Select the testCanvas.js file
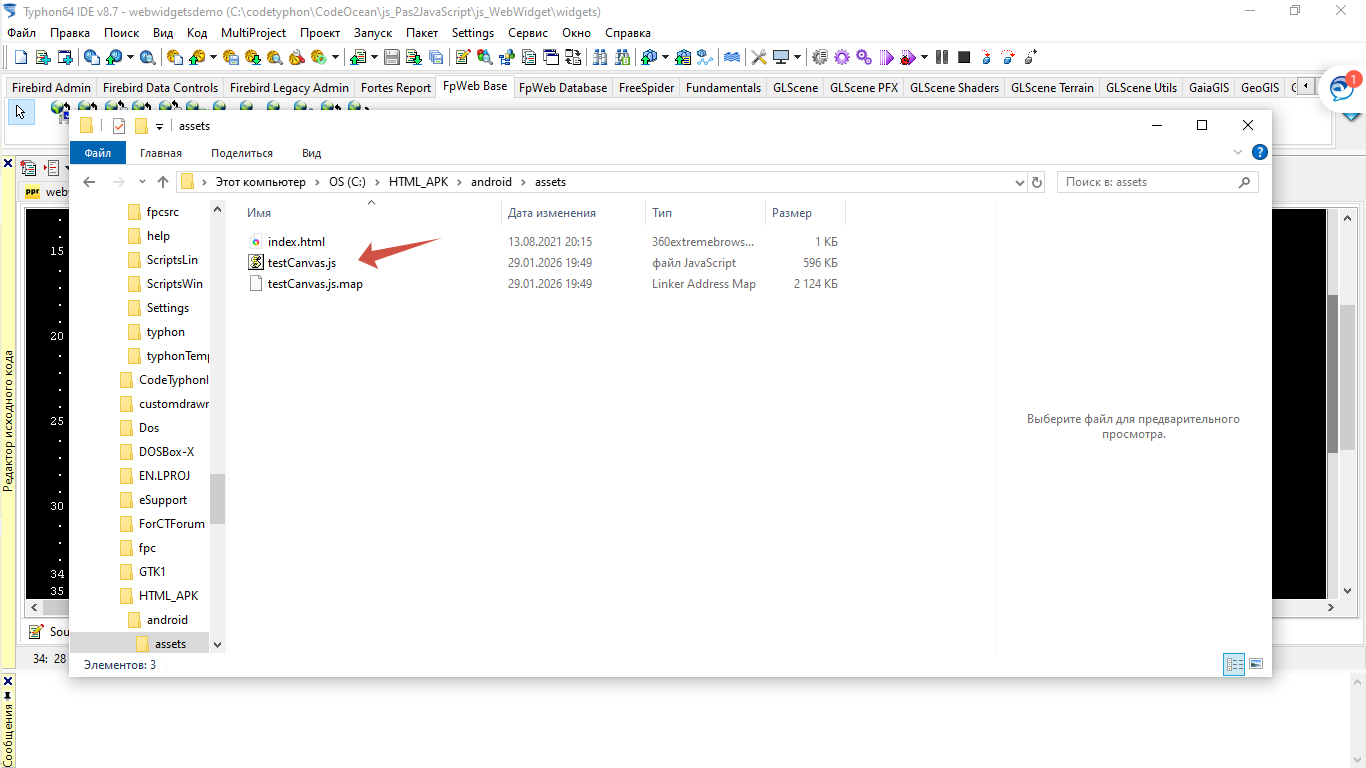1366x768 pixels. (x=301, y=263)
